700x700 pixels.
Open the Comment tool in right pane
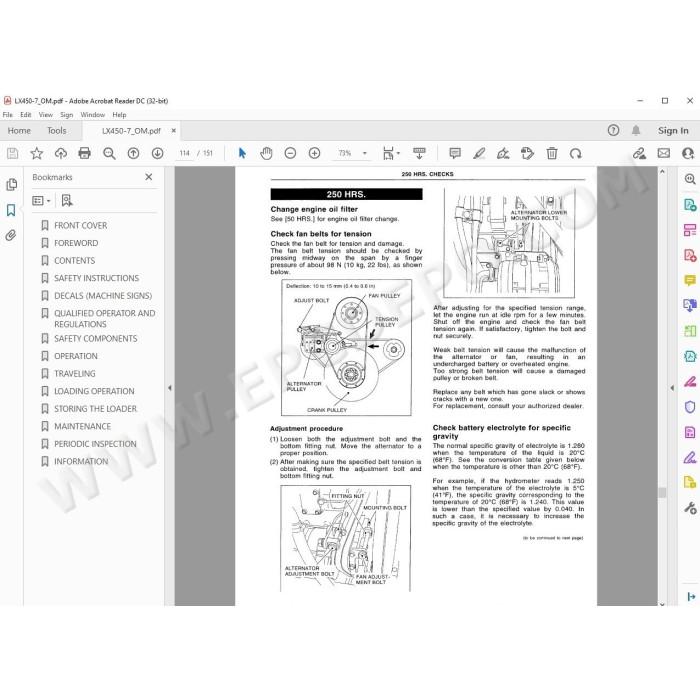click(690, 280)
